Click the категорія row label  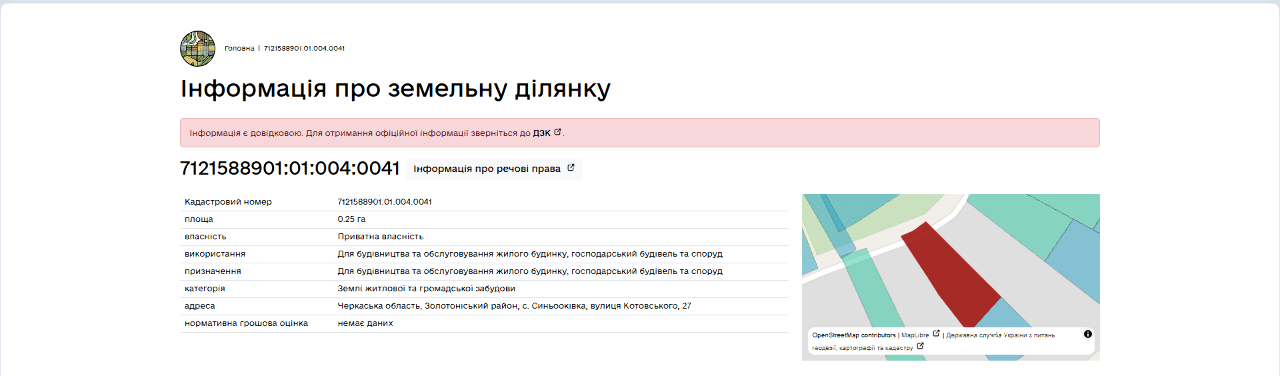[205, 288]
